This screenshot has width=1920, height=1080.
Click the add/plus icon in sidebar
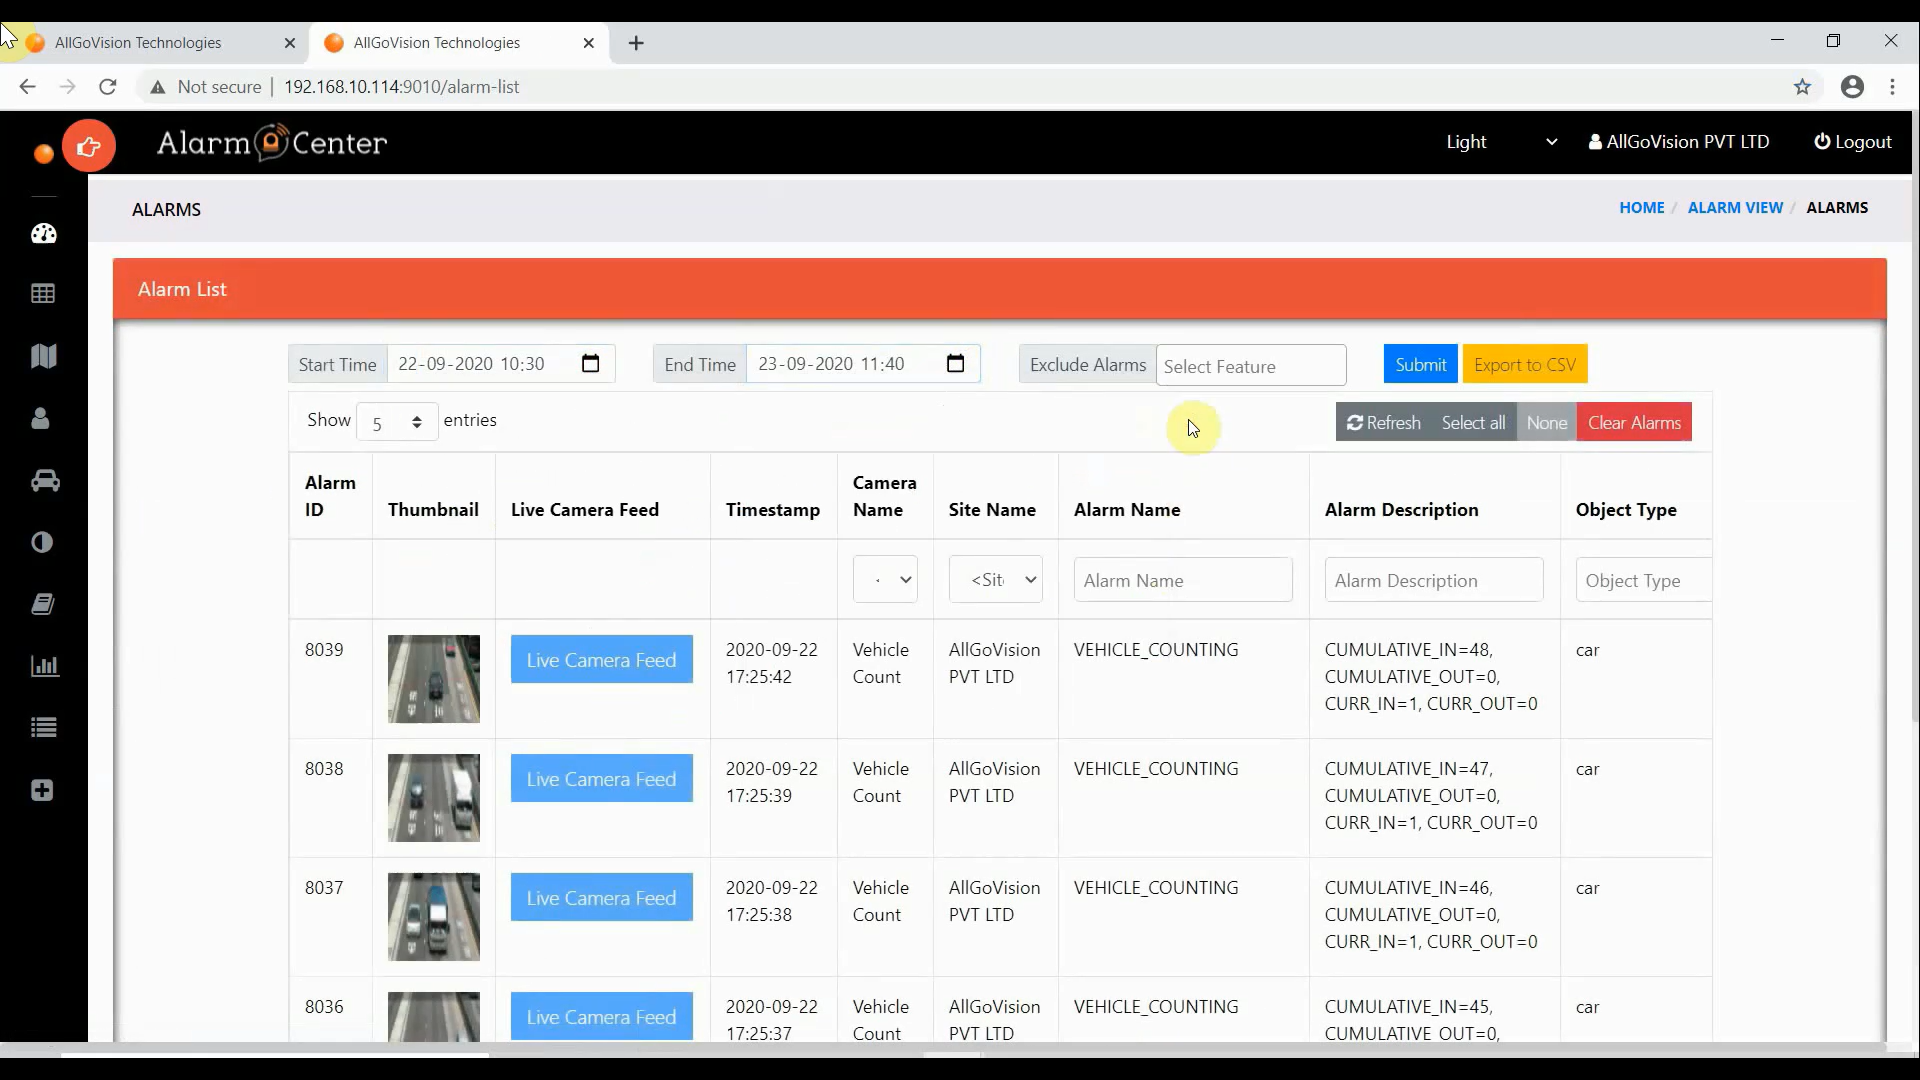coord(42,790)
